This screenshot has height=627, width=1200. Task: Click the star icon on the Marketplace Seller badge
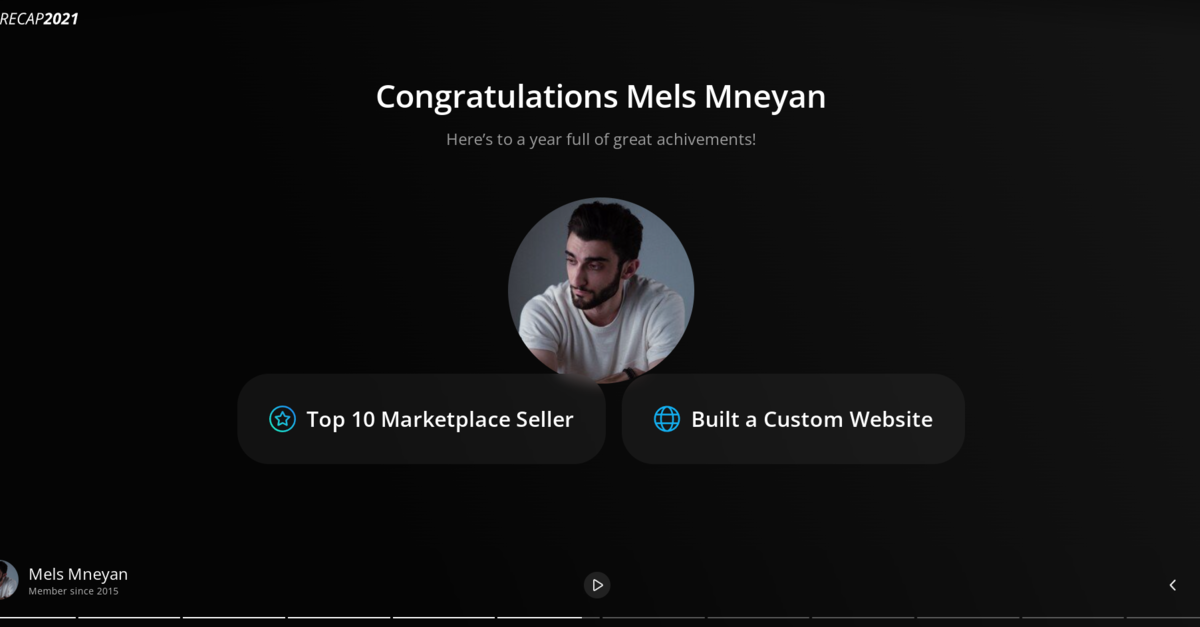click(x=283, y=419)
